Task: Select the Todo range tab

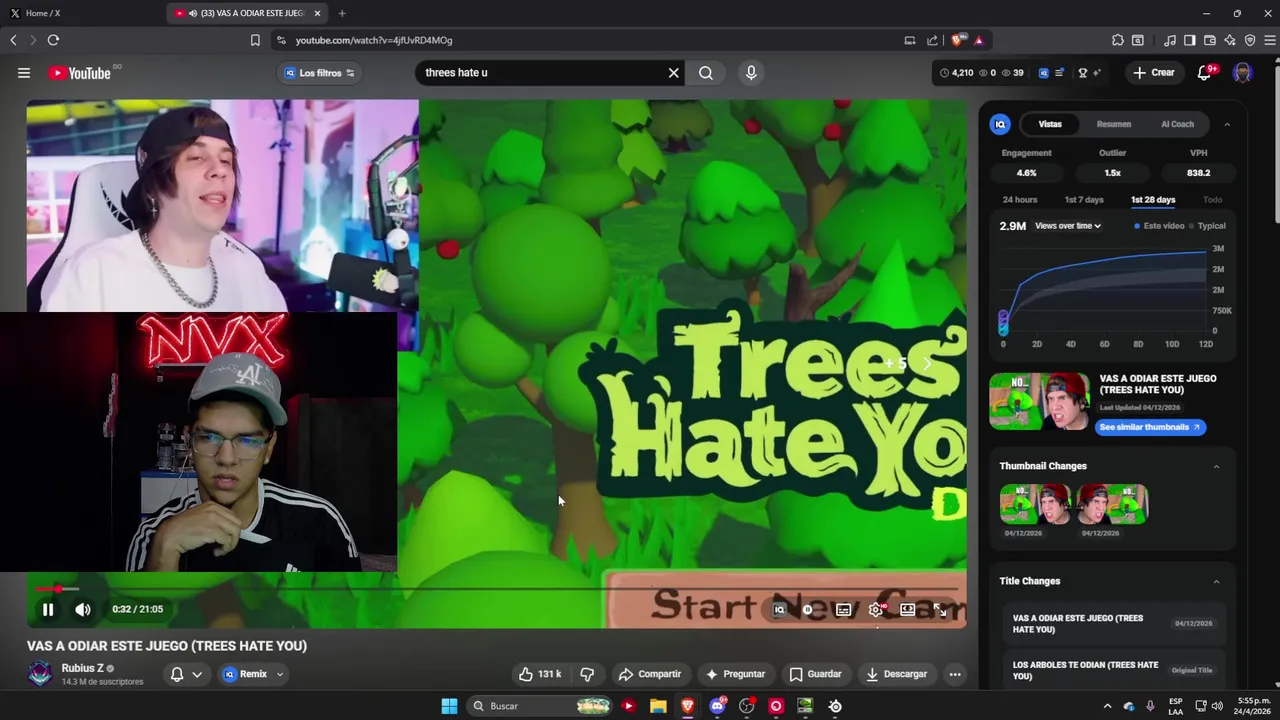Action: pos(1213,200)
